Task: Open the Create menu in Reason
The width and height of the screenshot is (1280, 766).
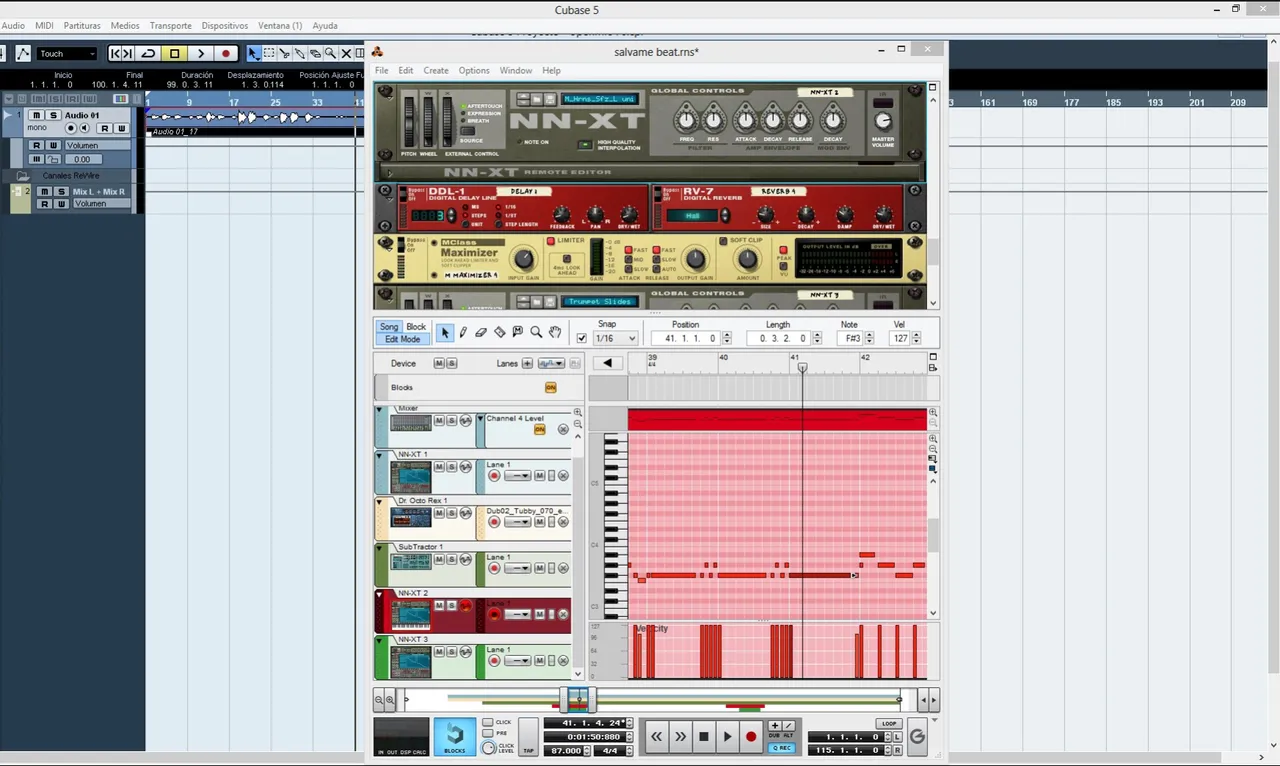Action: coord(436,71)
